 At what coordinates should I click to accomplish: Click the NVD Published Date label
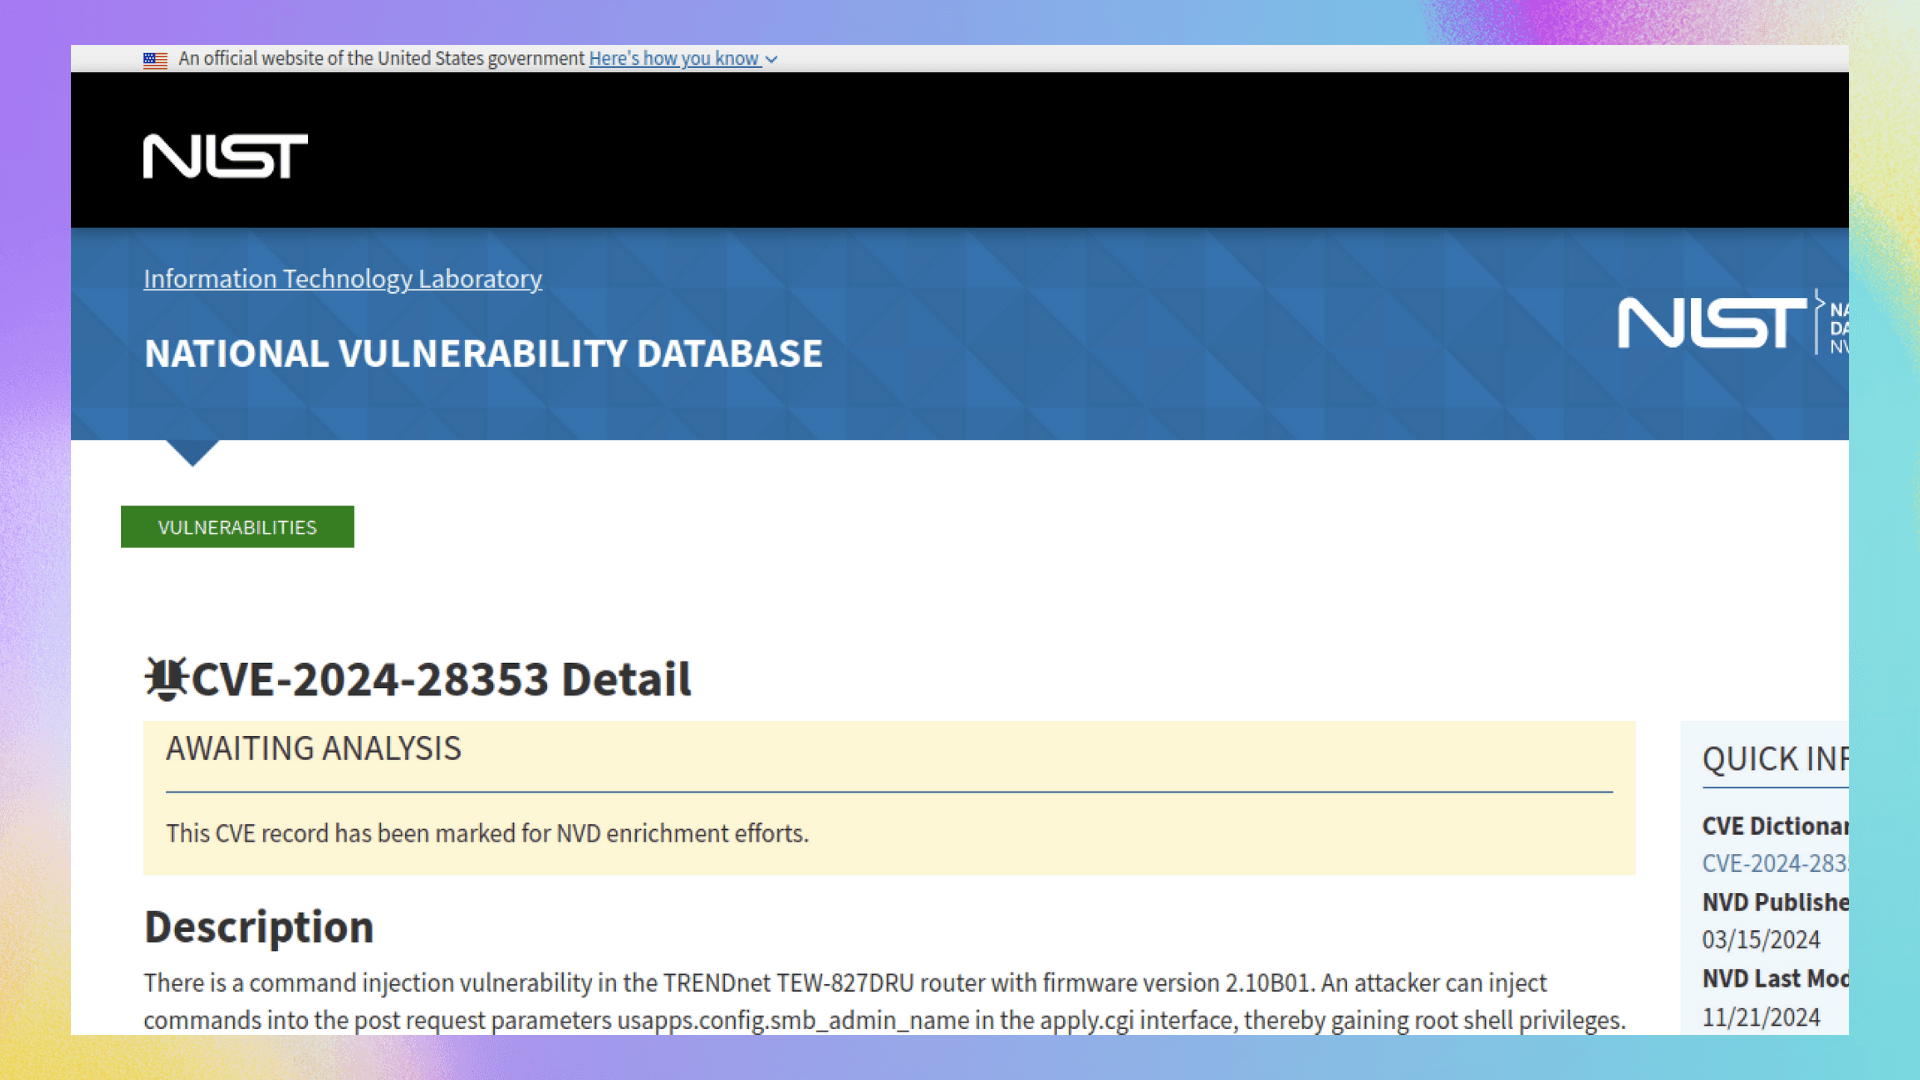coord(1775,902)
